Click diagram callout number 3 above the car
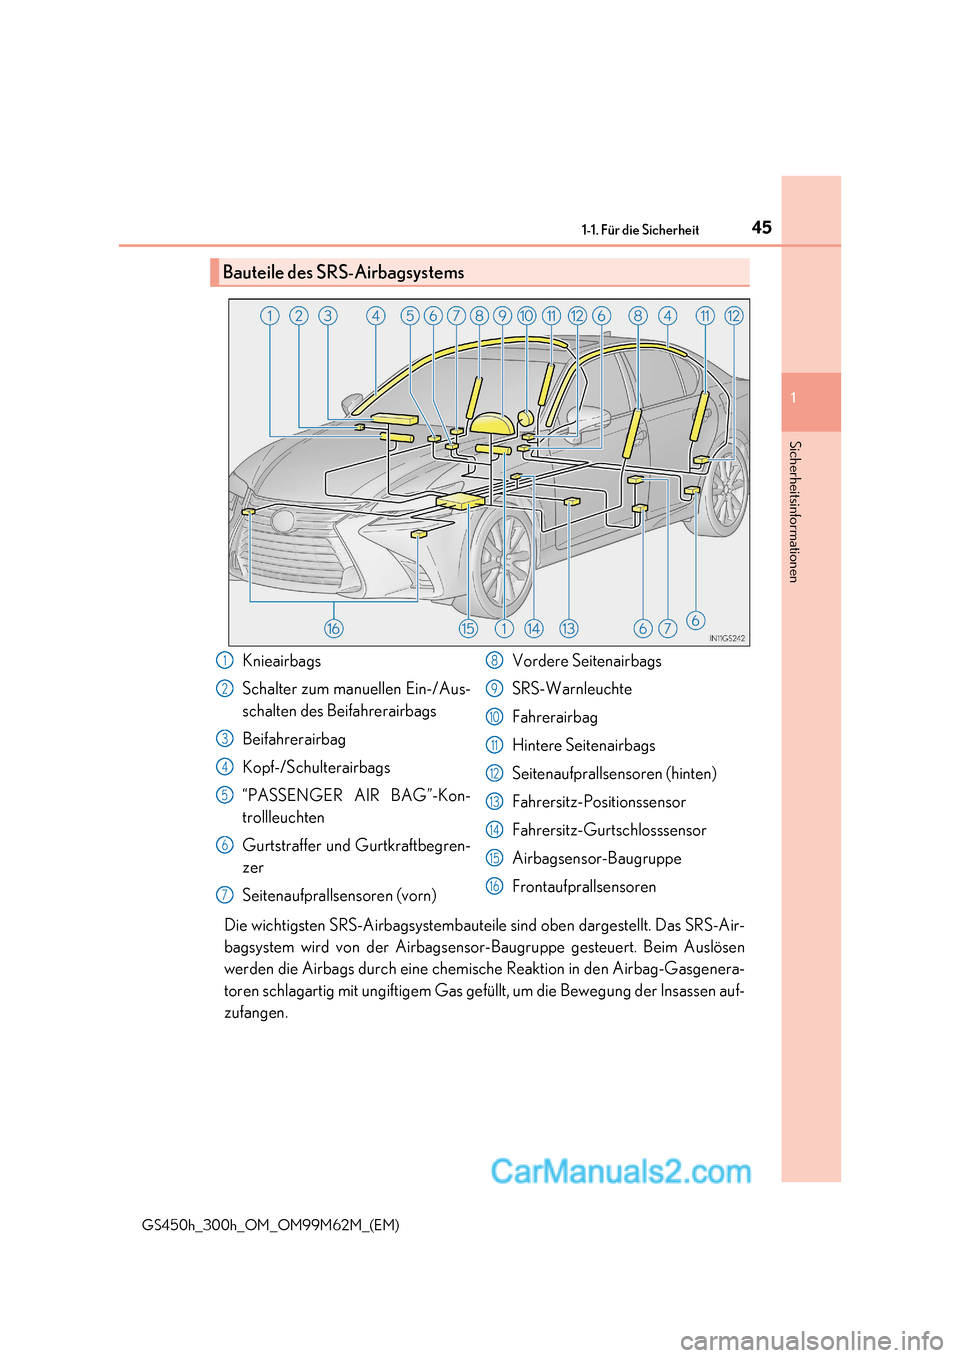 pos(327,316)
